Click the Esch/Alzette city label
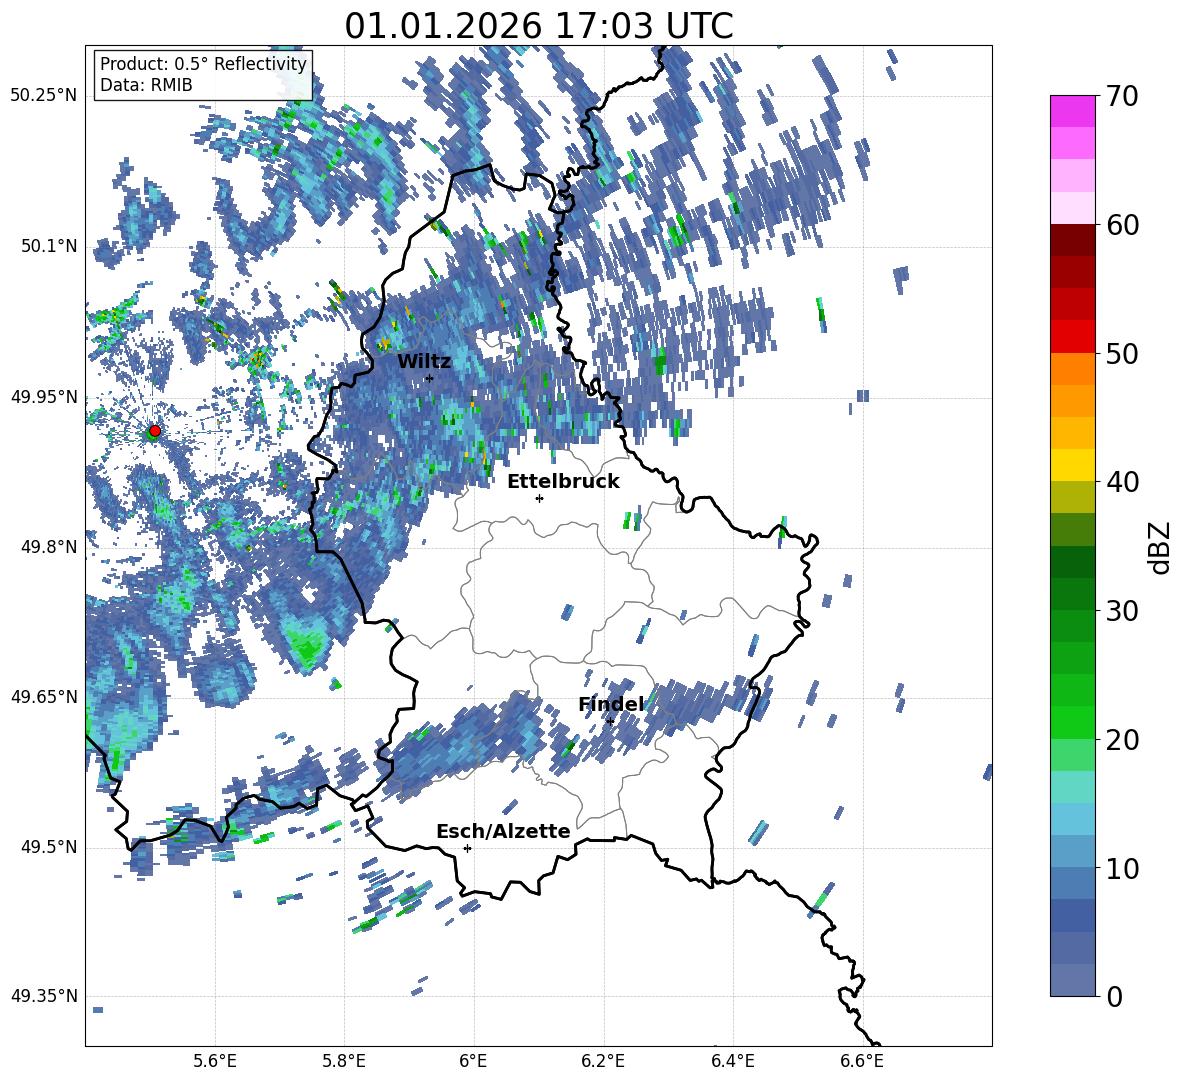Viewport: 1184px width, 1081px height. pyautogui.click(x=503, y=831)
